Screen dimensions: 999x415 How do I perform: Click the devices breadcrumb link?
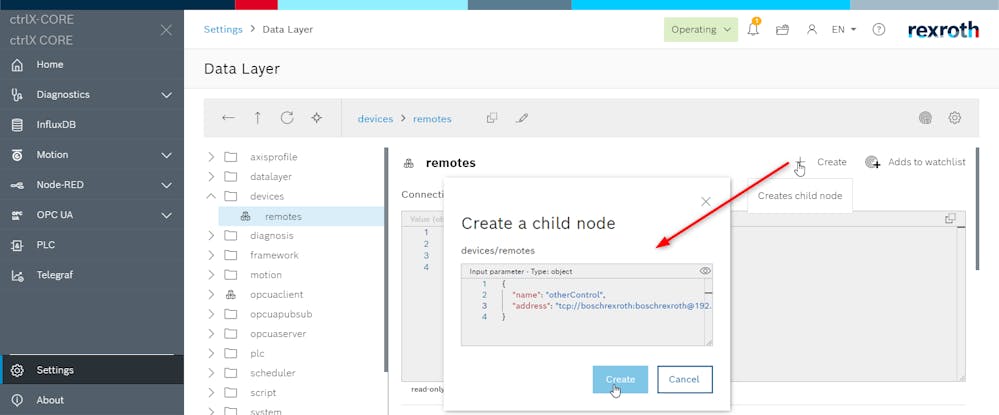[x=375, y=119]
